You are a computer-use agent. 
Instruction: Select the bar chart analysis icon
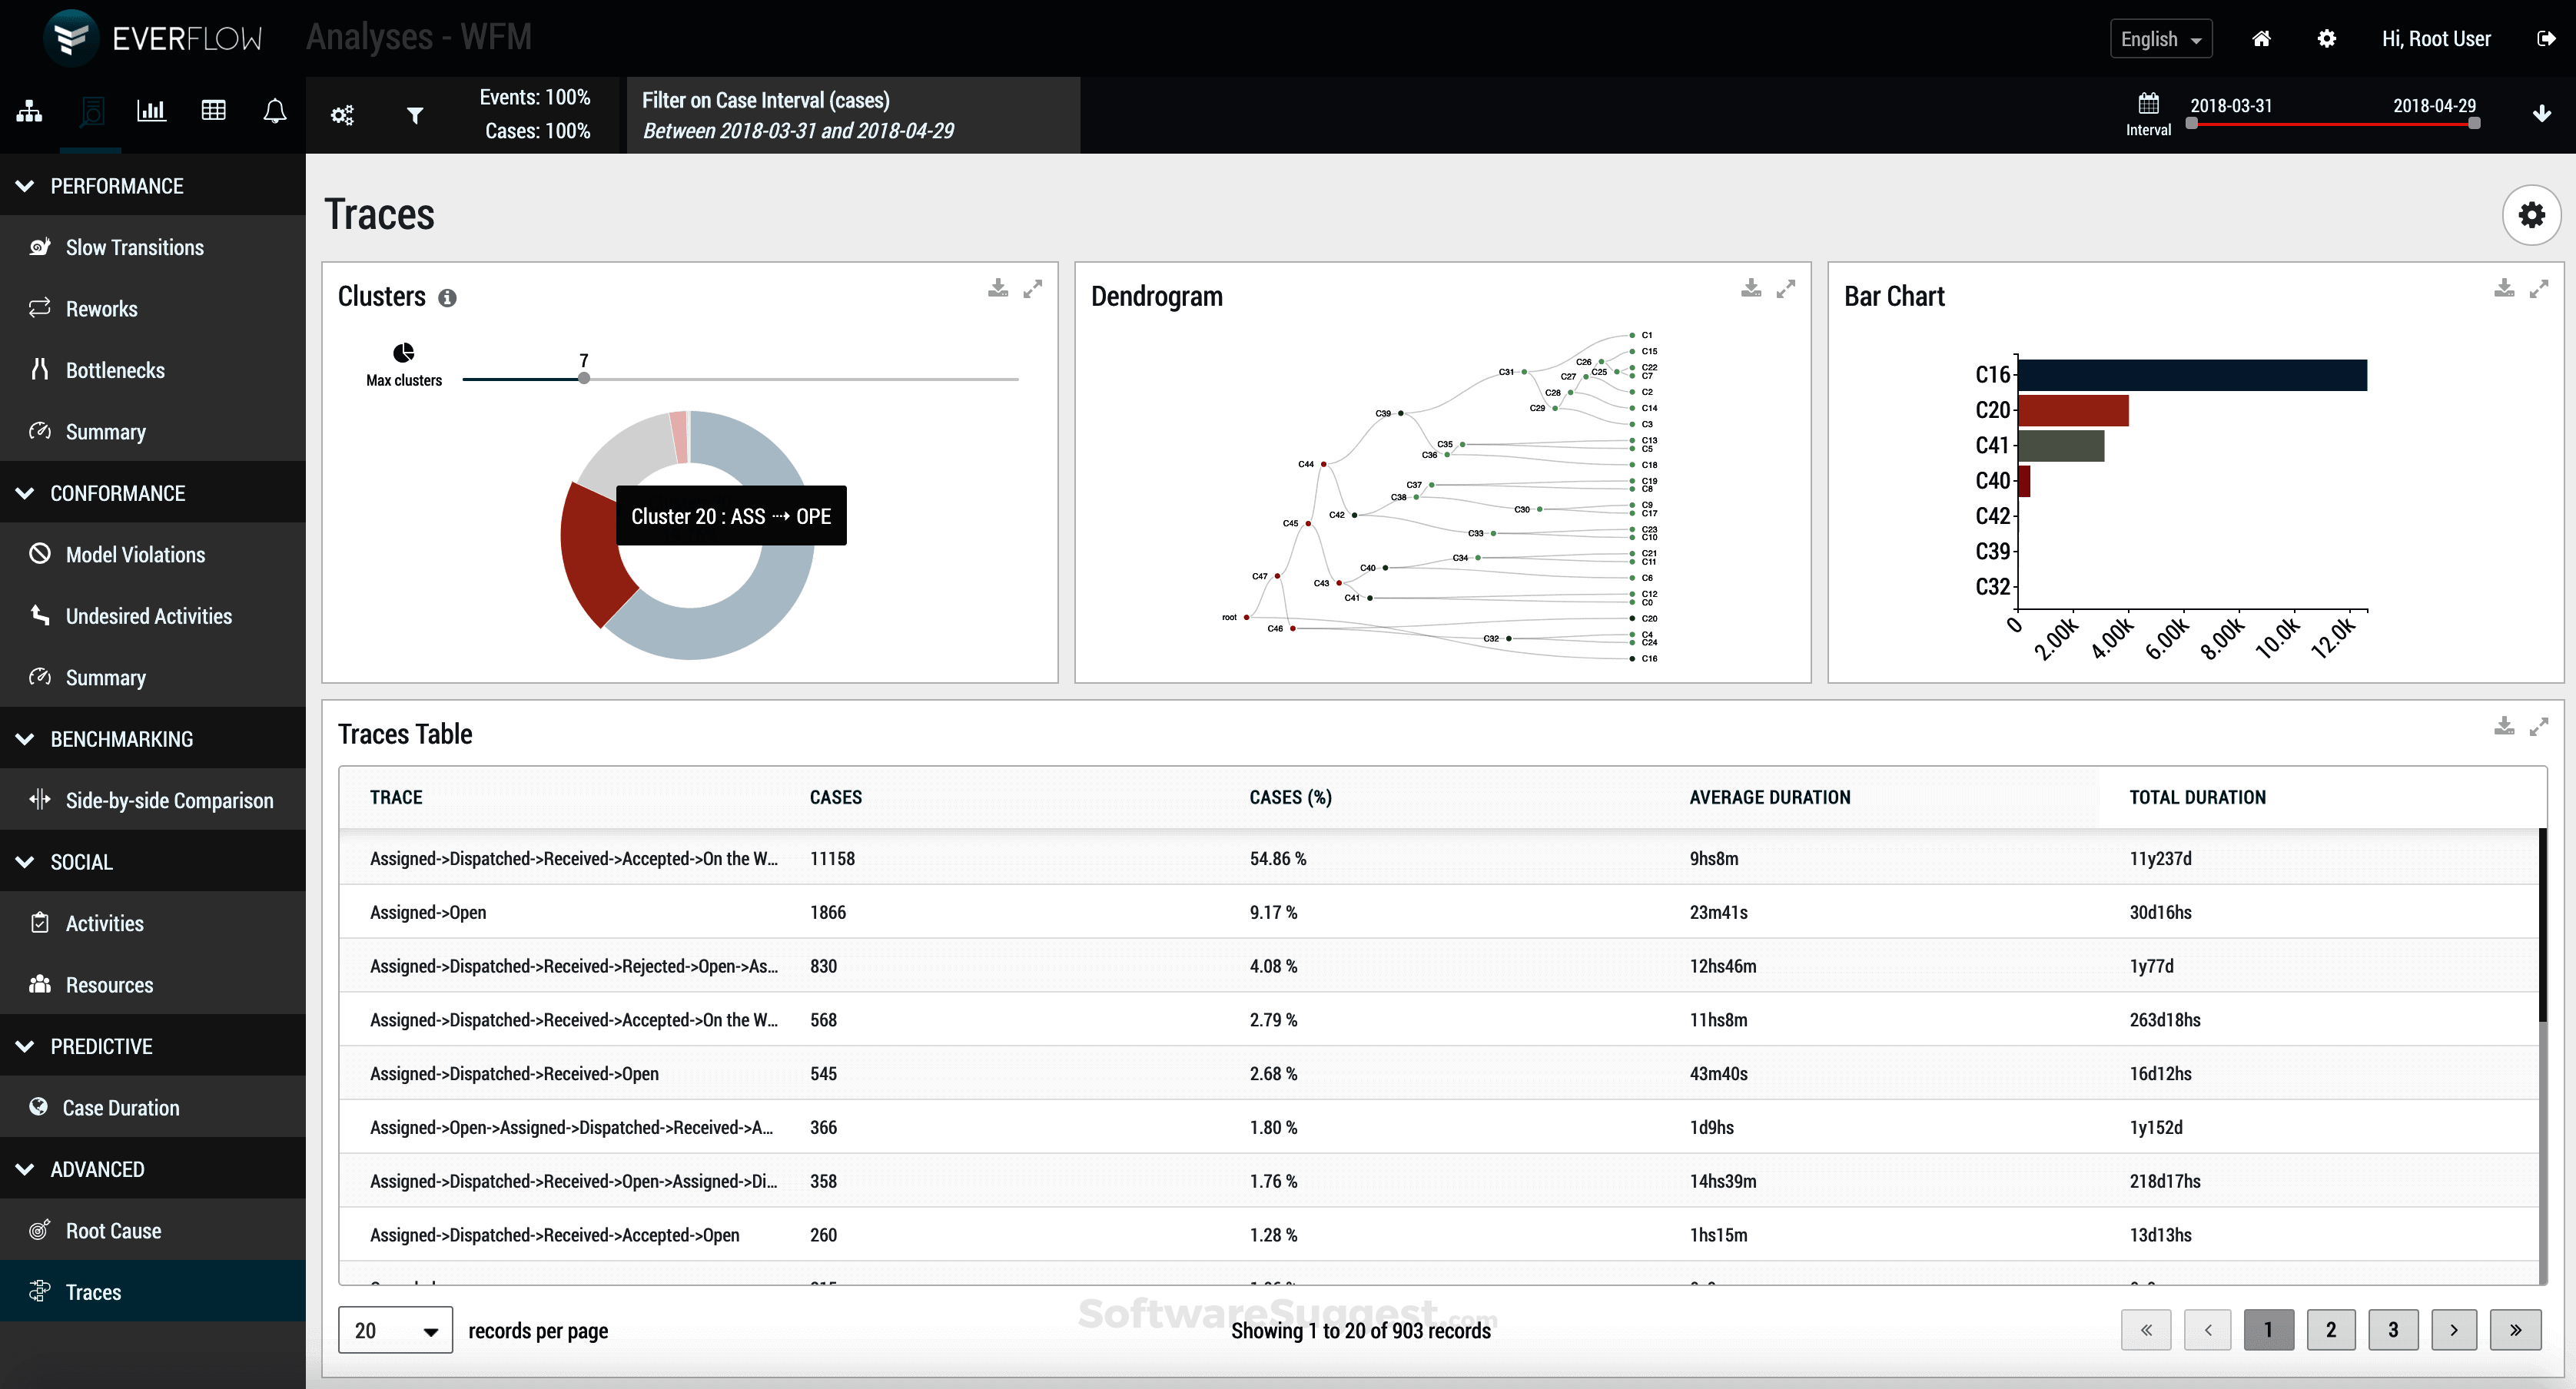(151, 110)
